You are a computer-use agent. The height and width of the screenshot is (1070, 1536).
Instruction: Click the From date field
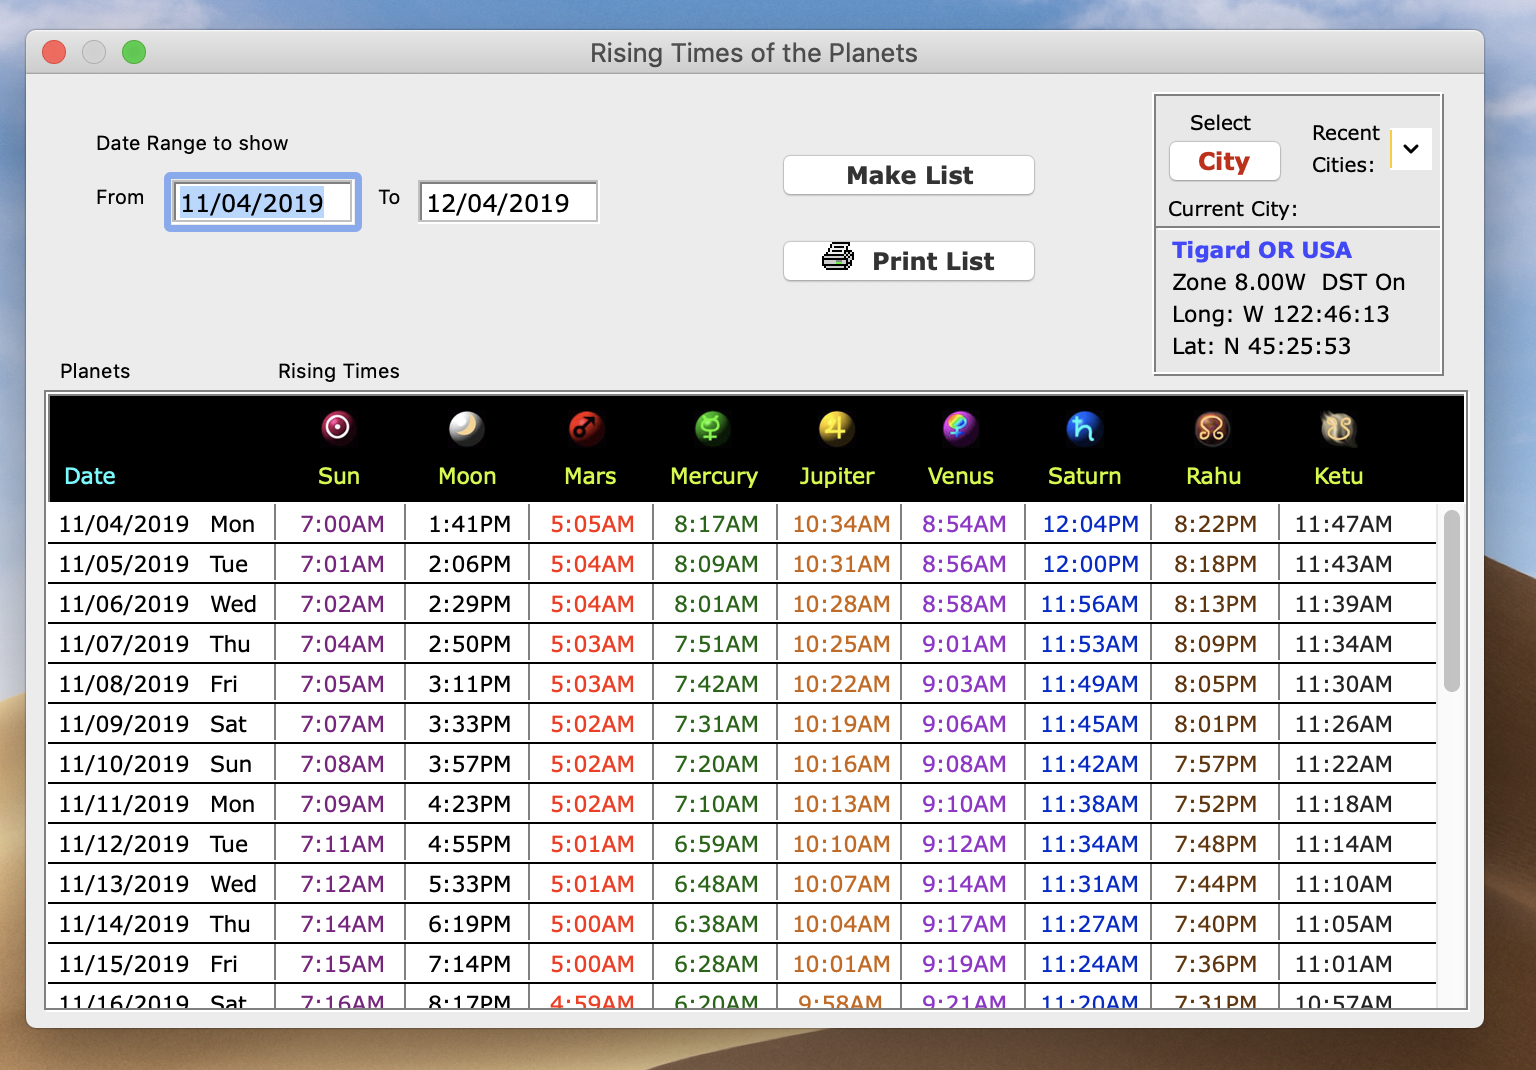click(x=262, y=203)
